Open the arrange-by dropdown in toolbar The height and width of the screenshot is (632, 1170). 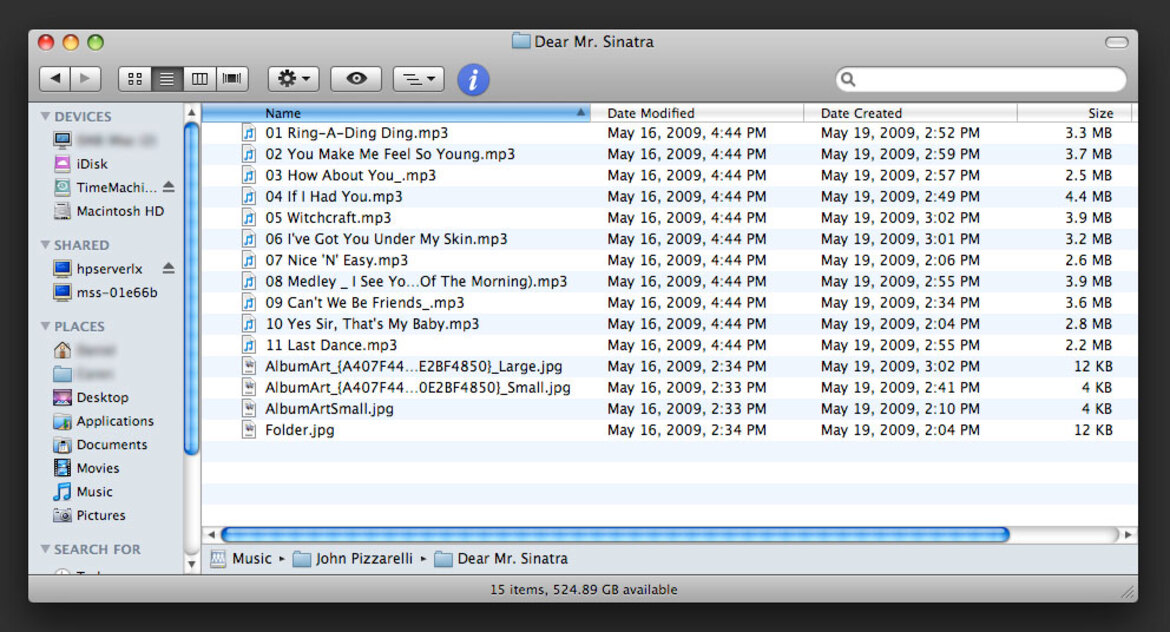pyautogui.click(x=419, y=78)
